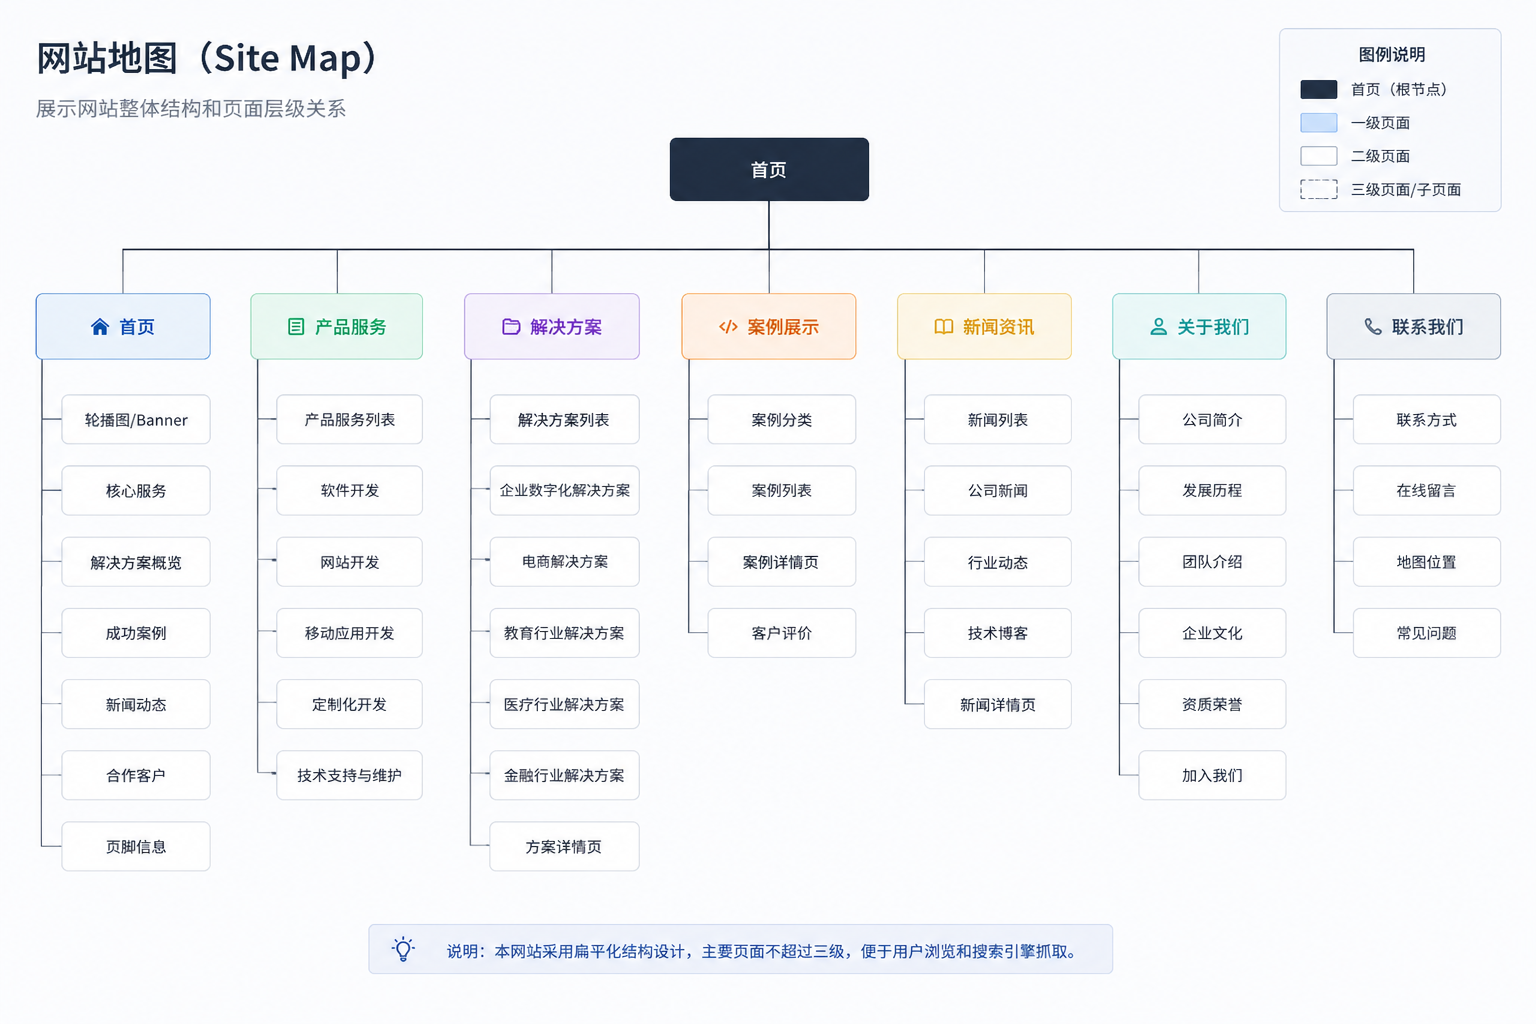The image size is (1536, 1024).
Task: Open the 案例展示 category node
Action: click(769, 326)
